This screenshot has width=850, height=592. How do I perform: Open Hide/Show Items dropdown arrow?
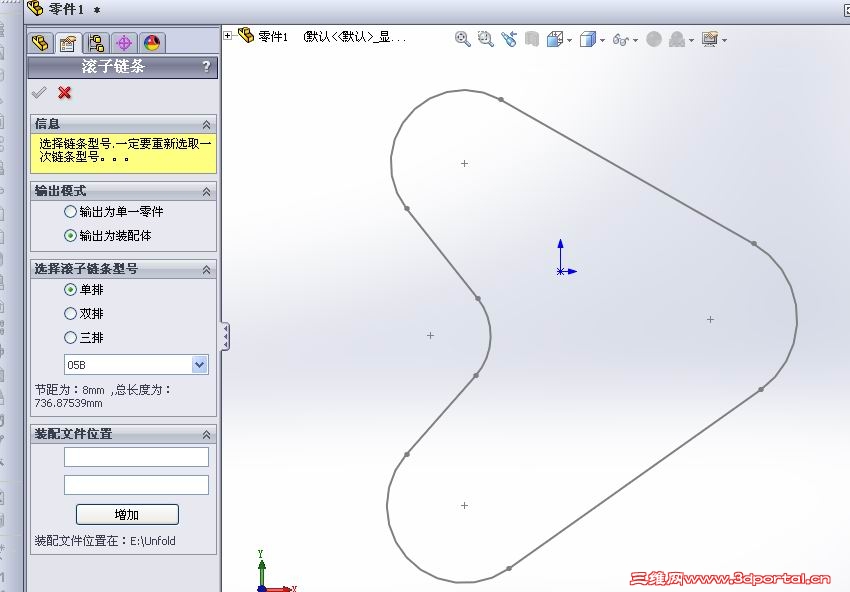(x=635, y=40)
